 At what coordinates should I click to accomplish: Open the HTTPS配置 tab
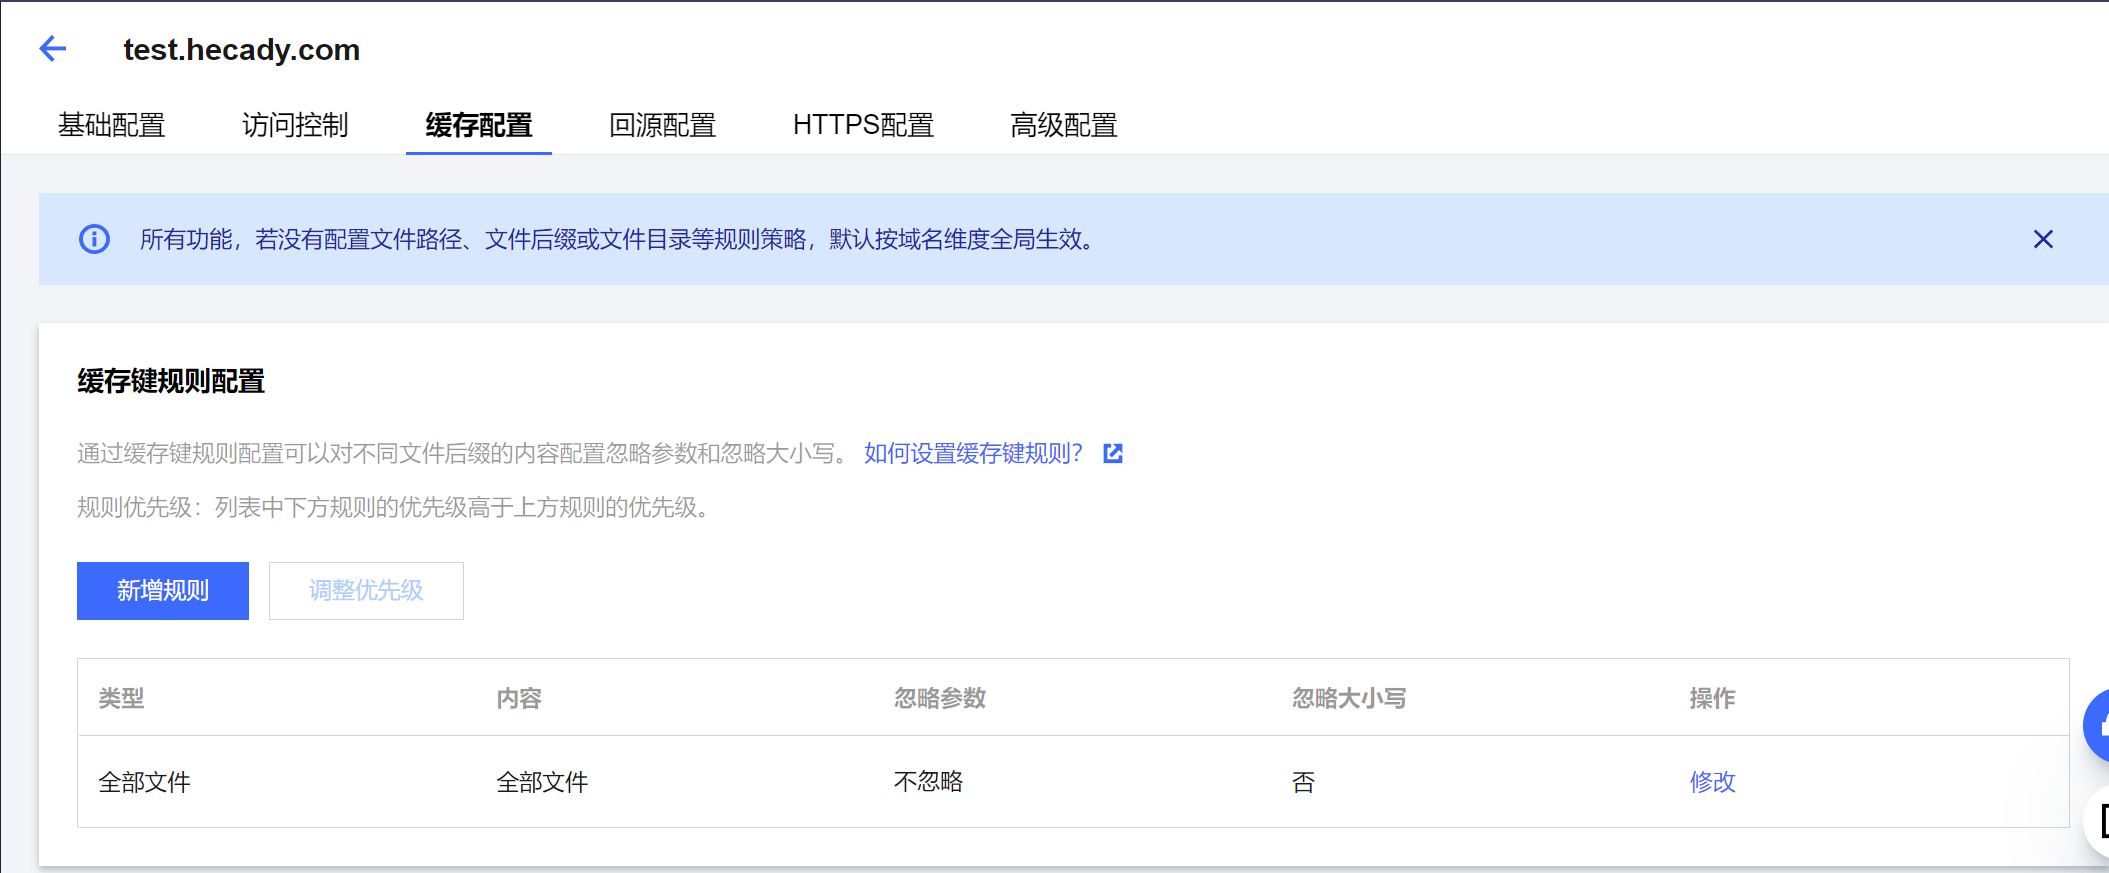[x=863, y=125]
